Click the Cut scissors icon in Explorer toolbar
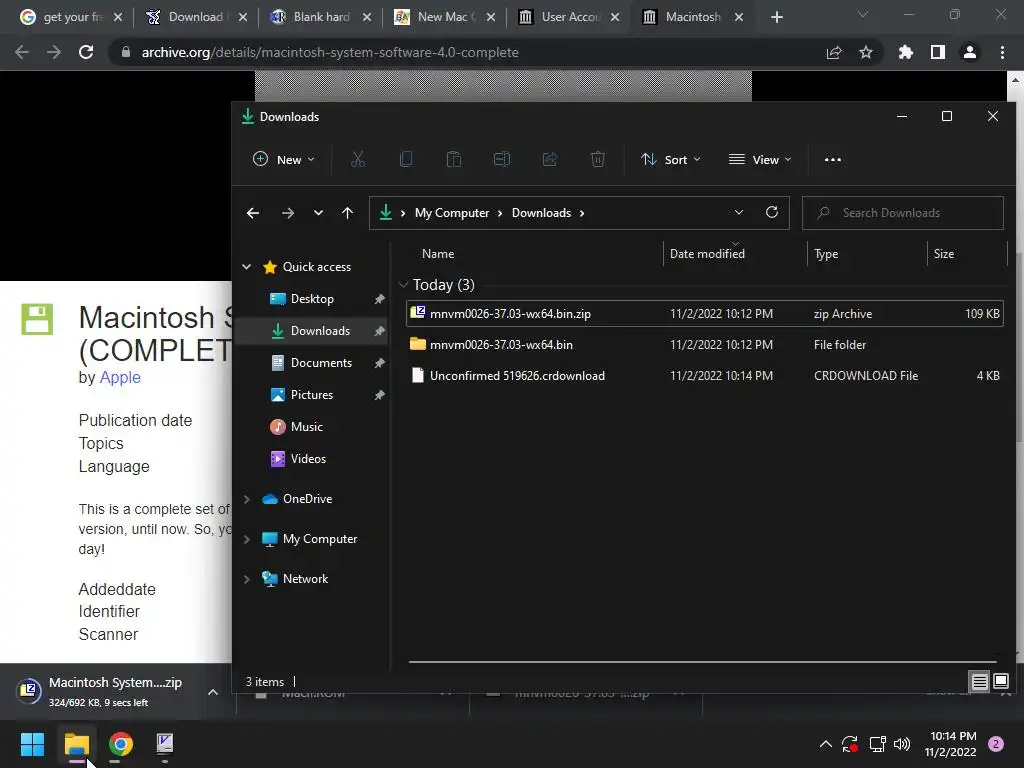 [x=358, y=159]
